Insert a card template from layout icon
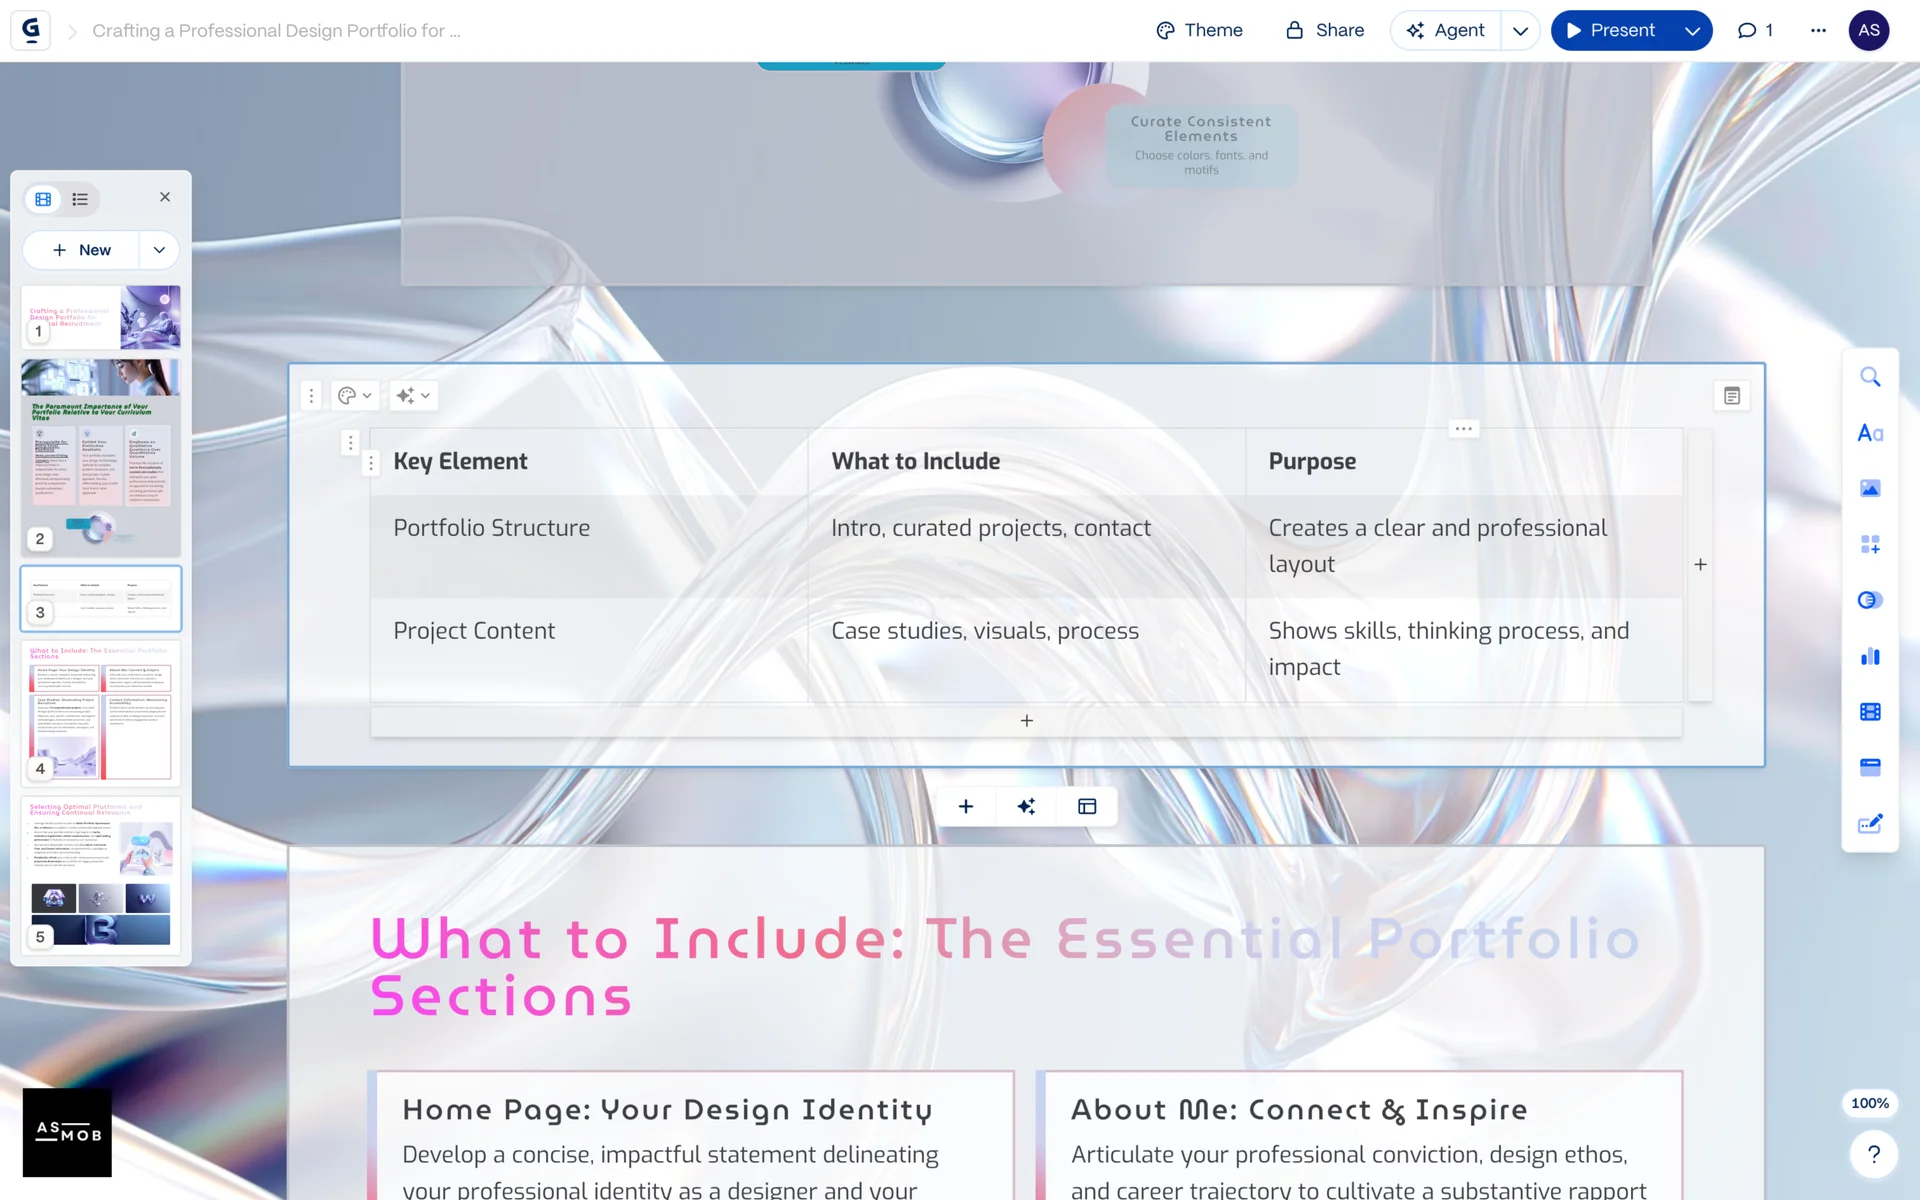This screenshot has width=1920, height=1200. click(x=1087, y=806)
